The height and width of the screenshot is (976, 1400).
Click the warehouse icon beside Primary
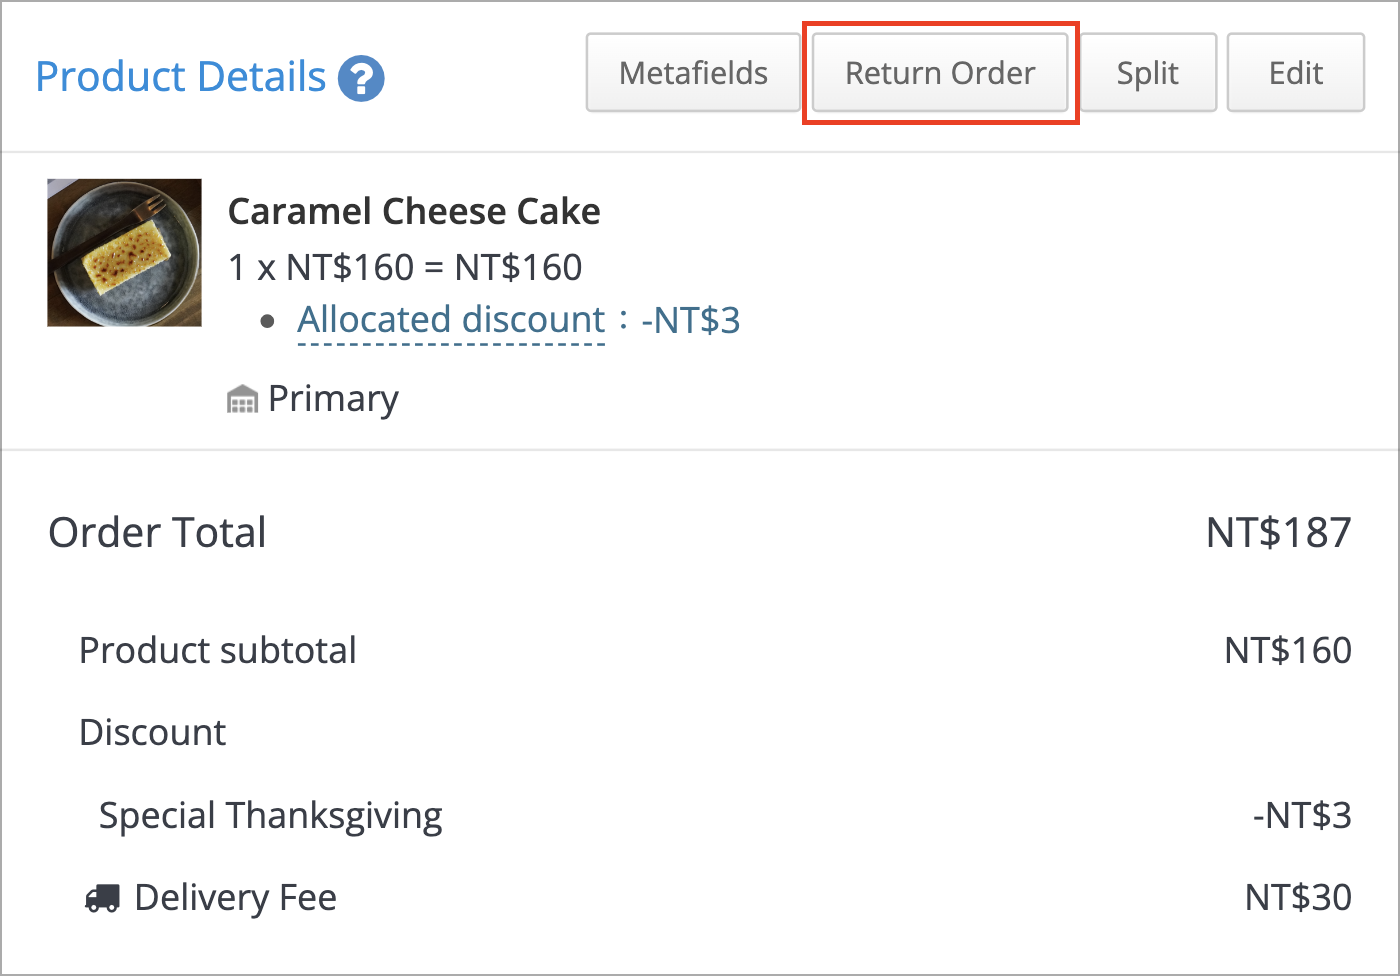click(x=242, y=400)
